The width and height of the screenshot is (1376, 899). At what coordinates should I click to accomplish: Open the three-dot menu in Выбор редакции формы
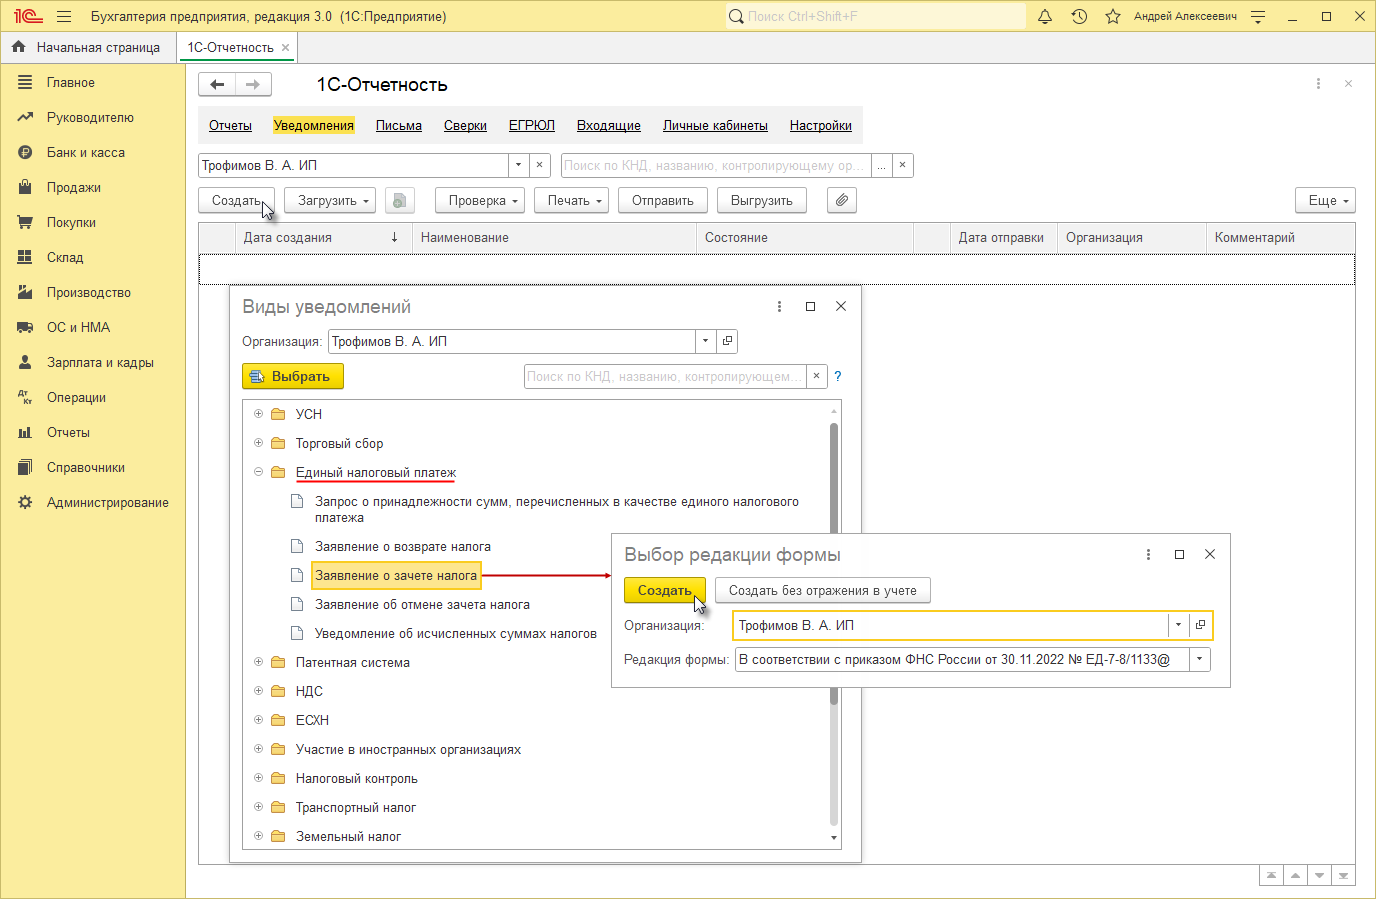[x=1148, y=555]
